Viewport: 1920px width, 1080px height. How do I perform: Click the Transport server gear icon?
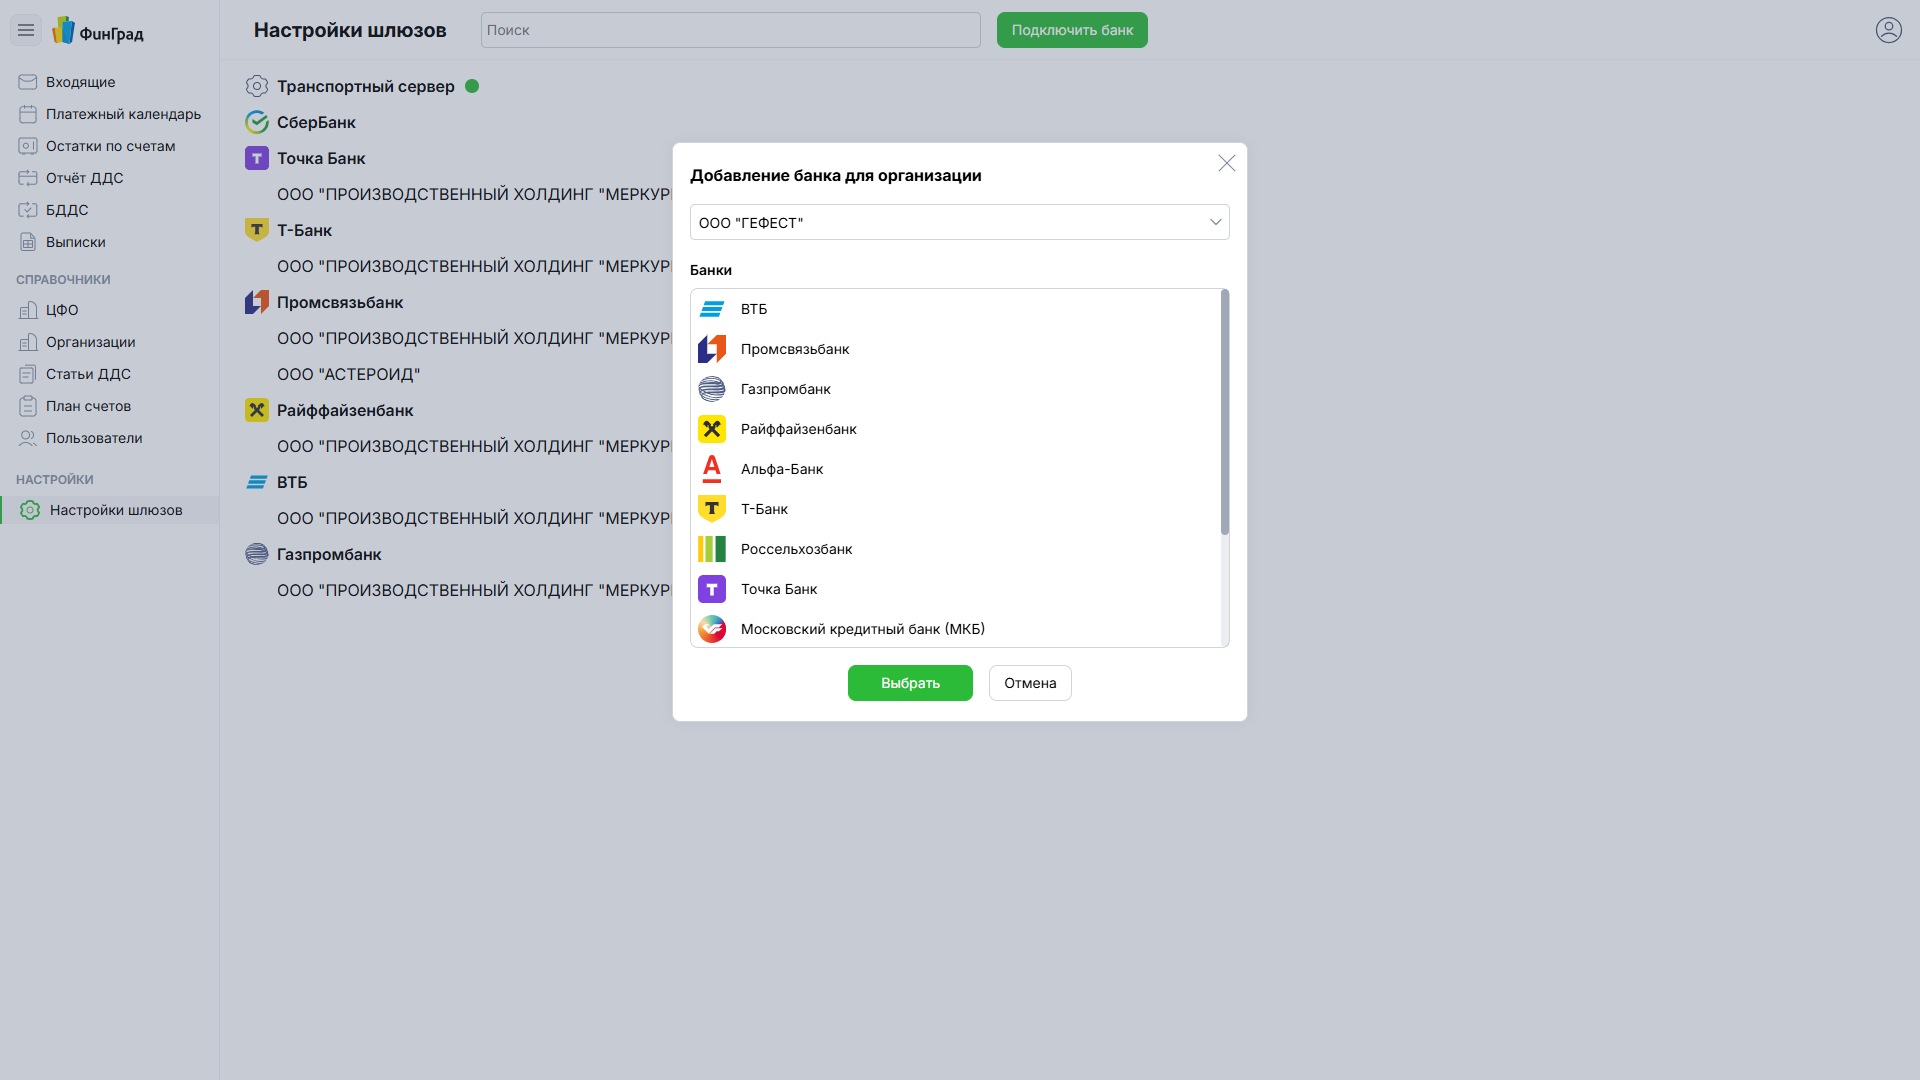pyautogui.click(x=257, y=86)
